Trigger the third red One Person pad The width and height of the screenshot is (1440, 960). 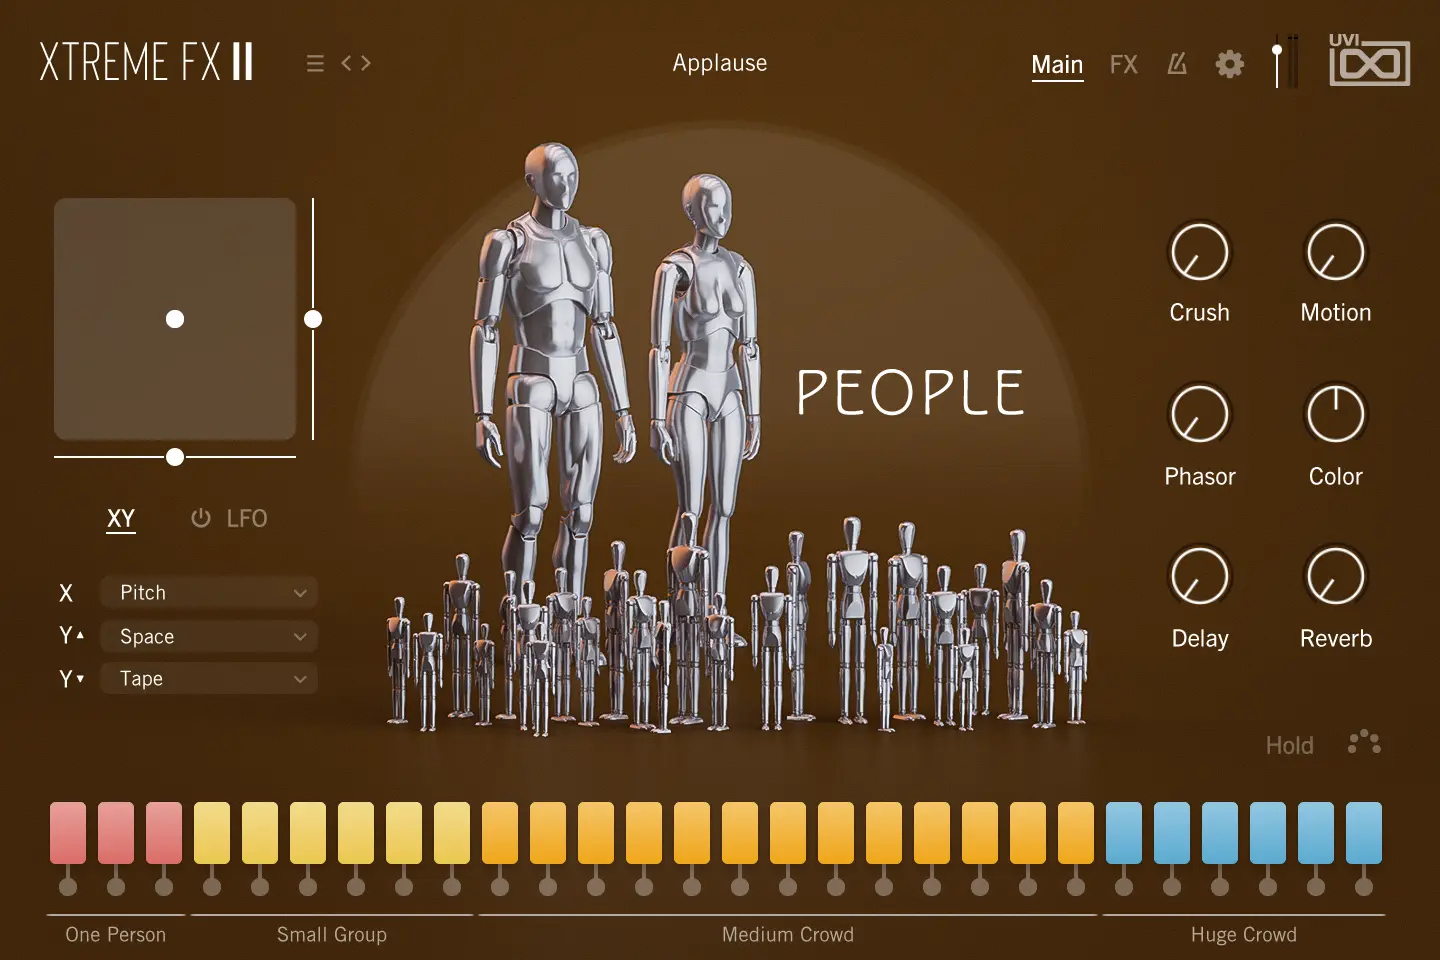coord(164,832)
